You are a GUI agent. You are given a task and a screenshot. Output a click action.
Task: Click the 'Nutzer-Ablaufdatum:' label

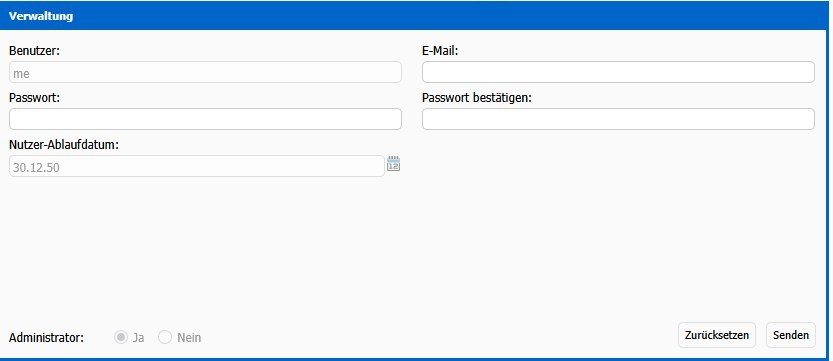tap(64, 144)
